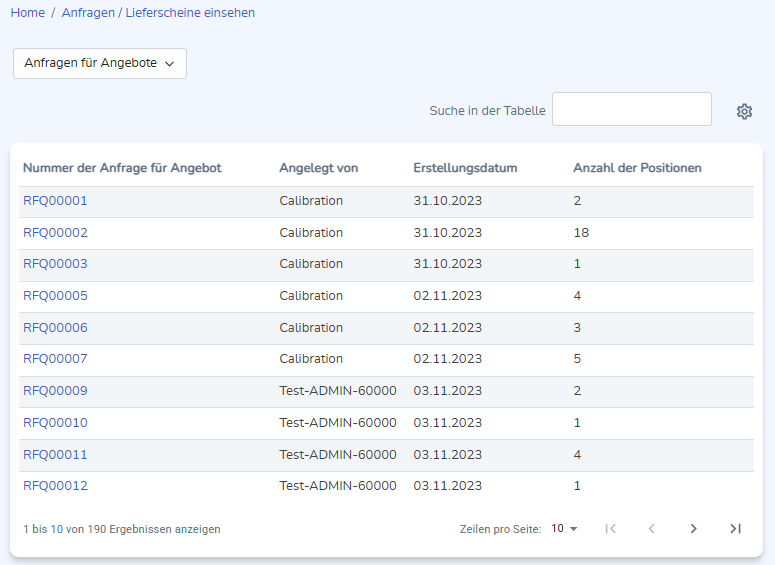Click the table search input field

pyautogui.click(x=631, y=110)
